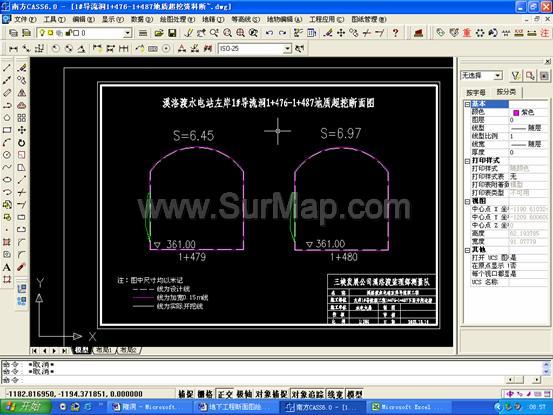Select the Spline curve tool
Image resolution: width=553 pixels, height=415 pixels.
[x=7, y=167]
